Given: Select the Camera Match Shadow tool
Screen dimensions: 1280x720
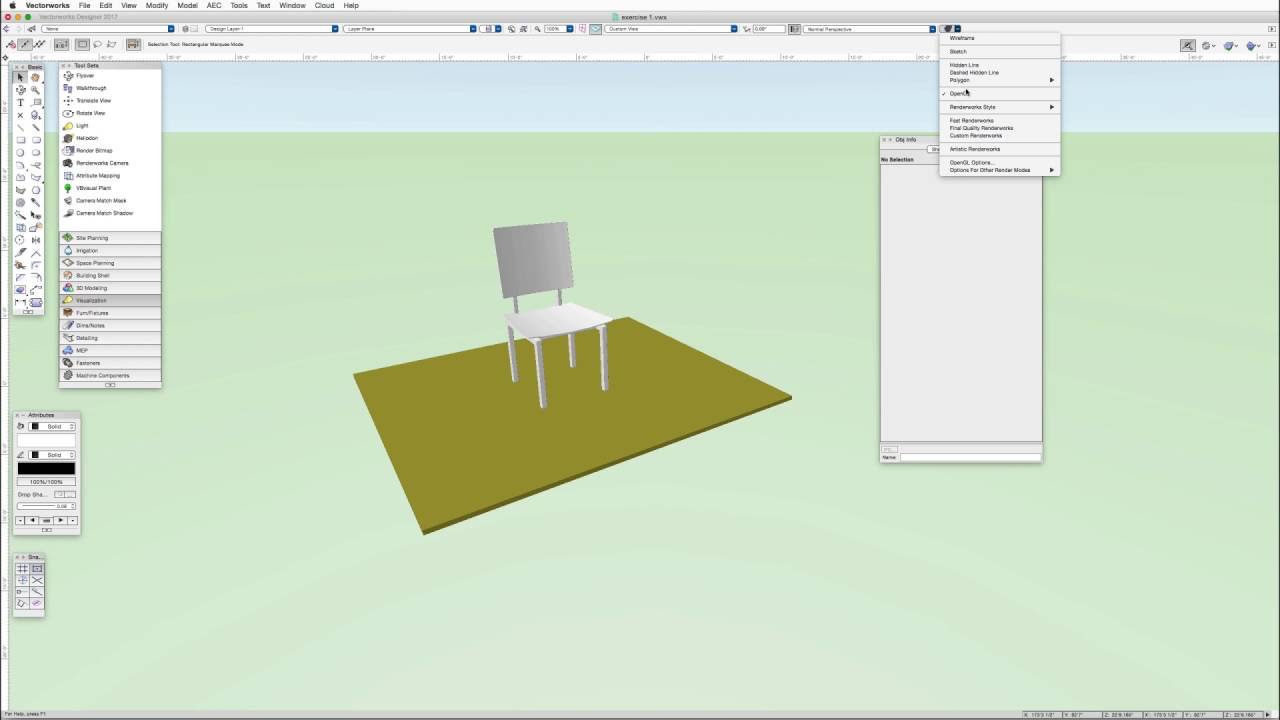Looking at the screenshot, I should coord(110,213).
